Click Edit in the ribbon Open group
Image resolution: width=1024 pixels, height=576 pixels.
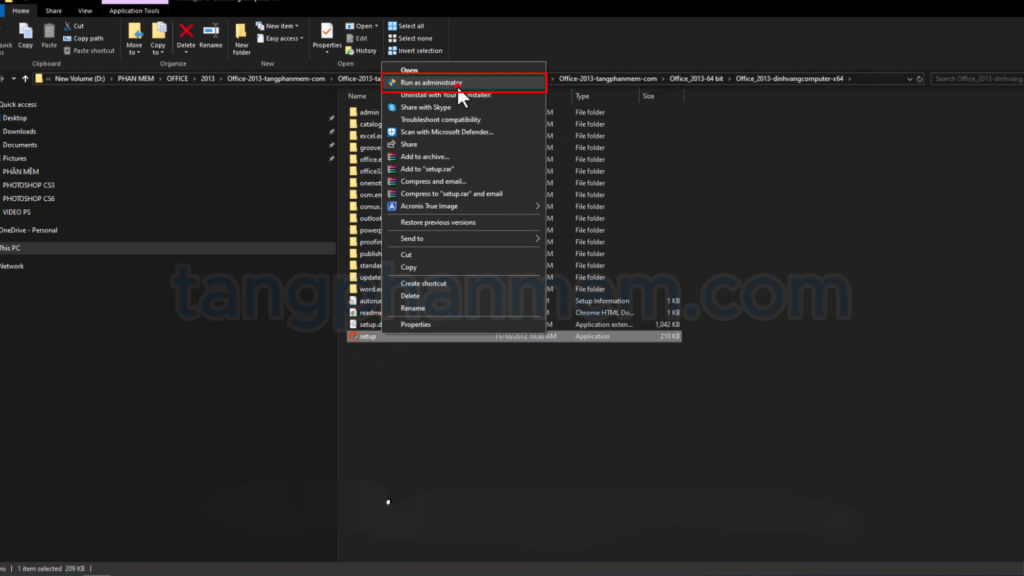tap(357, 39)
